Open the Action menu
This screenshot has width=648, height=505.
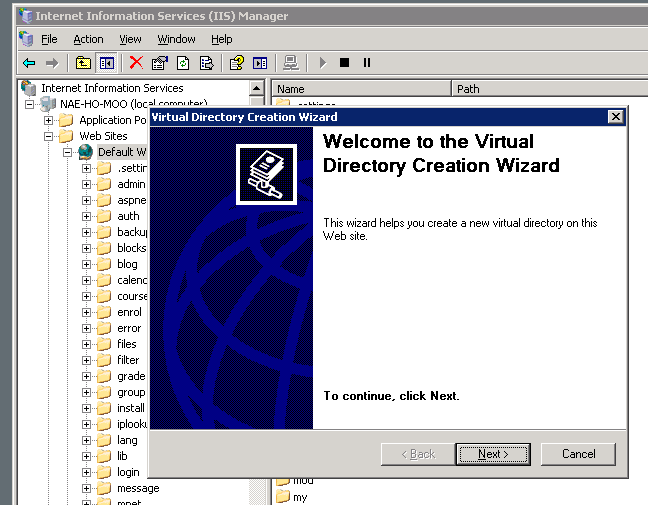[x=88, y=39]
